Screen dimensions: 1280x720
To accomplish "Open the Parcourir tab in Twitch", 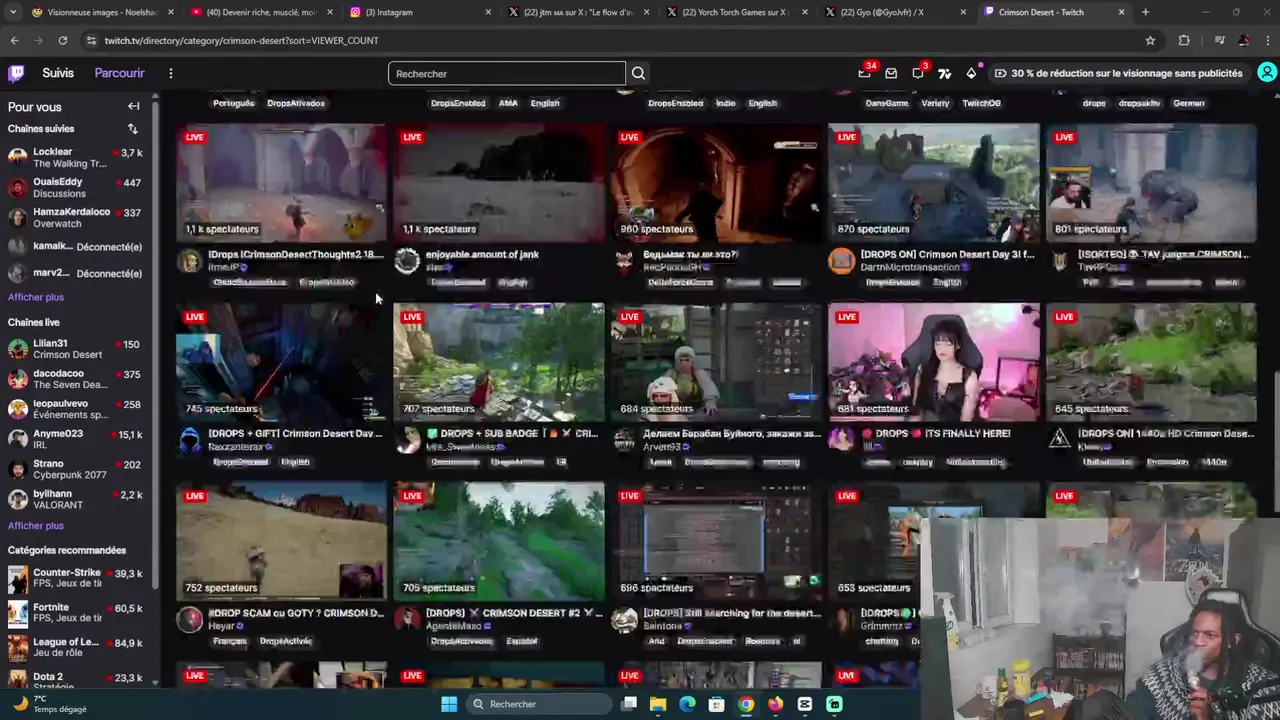I will (x=119, y=73).
